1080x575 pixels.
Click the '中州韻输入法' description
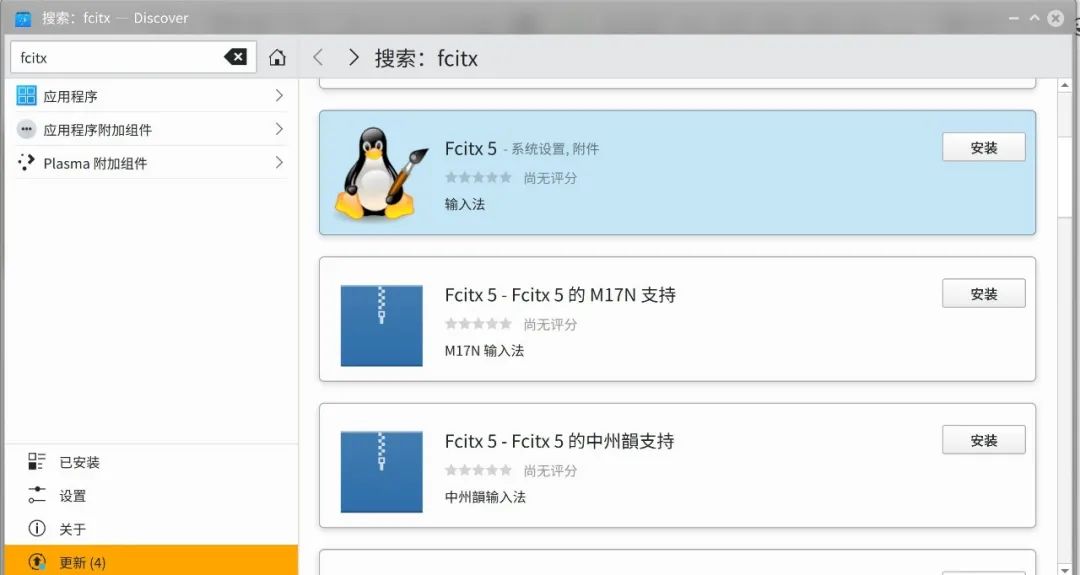(x=485, y=496)
